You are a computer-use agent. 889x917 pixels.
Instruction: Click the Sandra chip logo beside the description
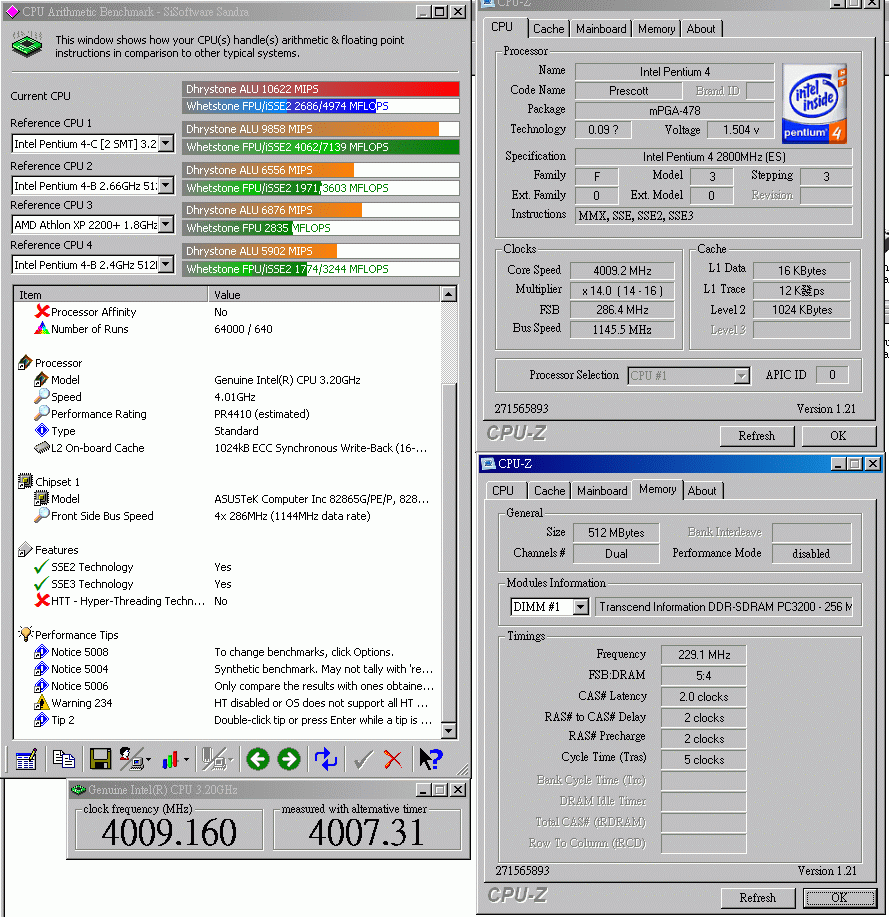(27, 45)
